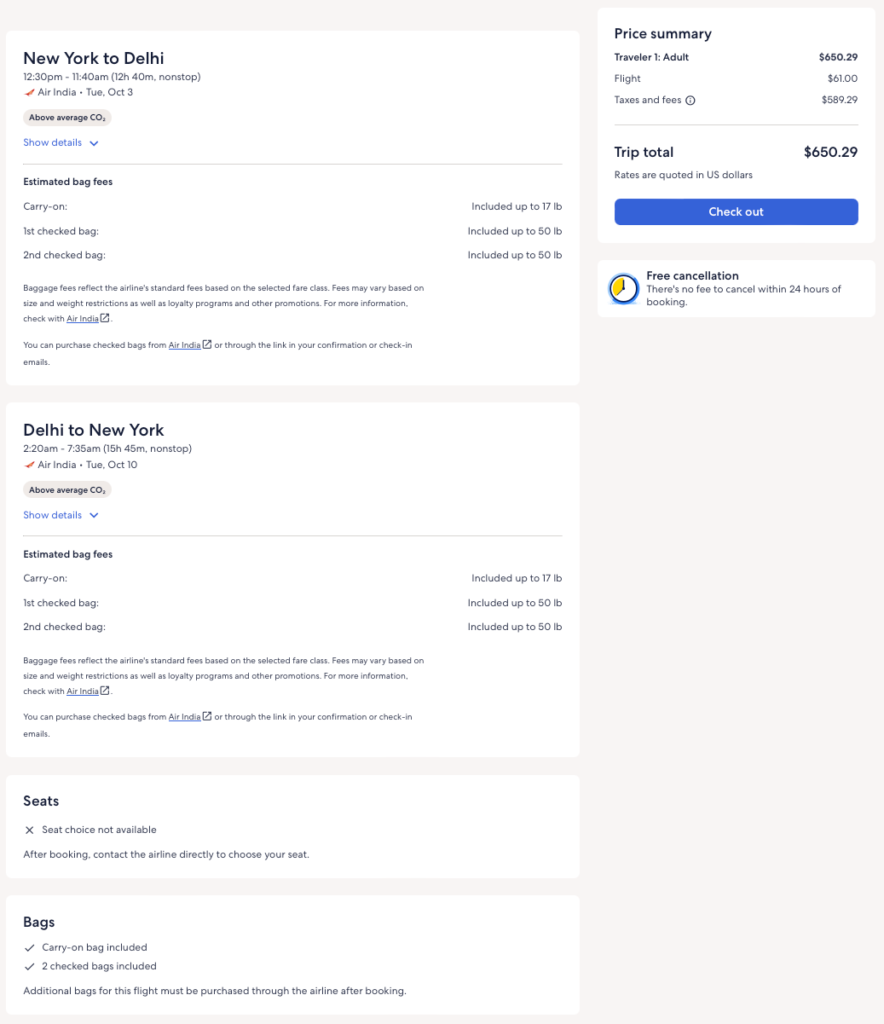Open 'checked bags from Air India' link, Delhi to New York
This screenshot has height=1024, width=884.
184,717
